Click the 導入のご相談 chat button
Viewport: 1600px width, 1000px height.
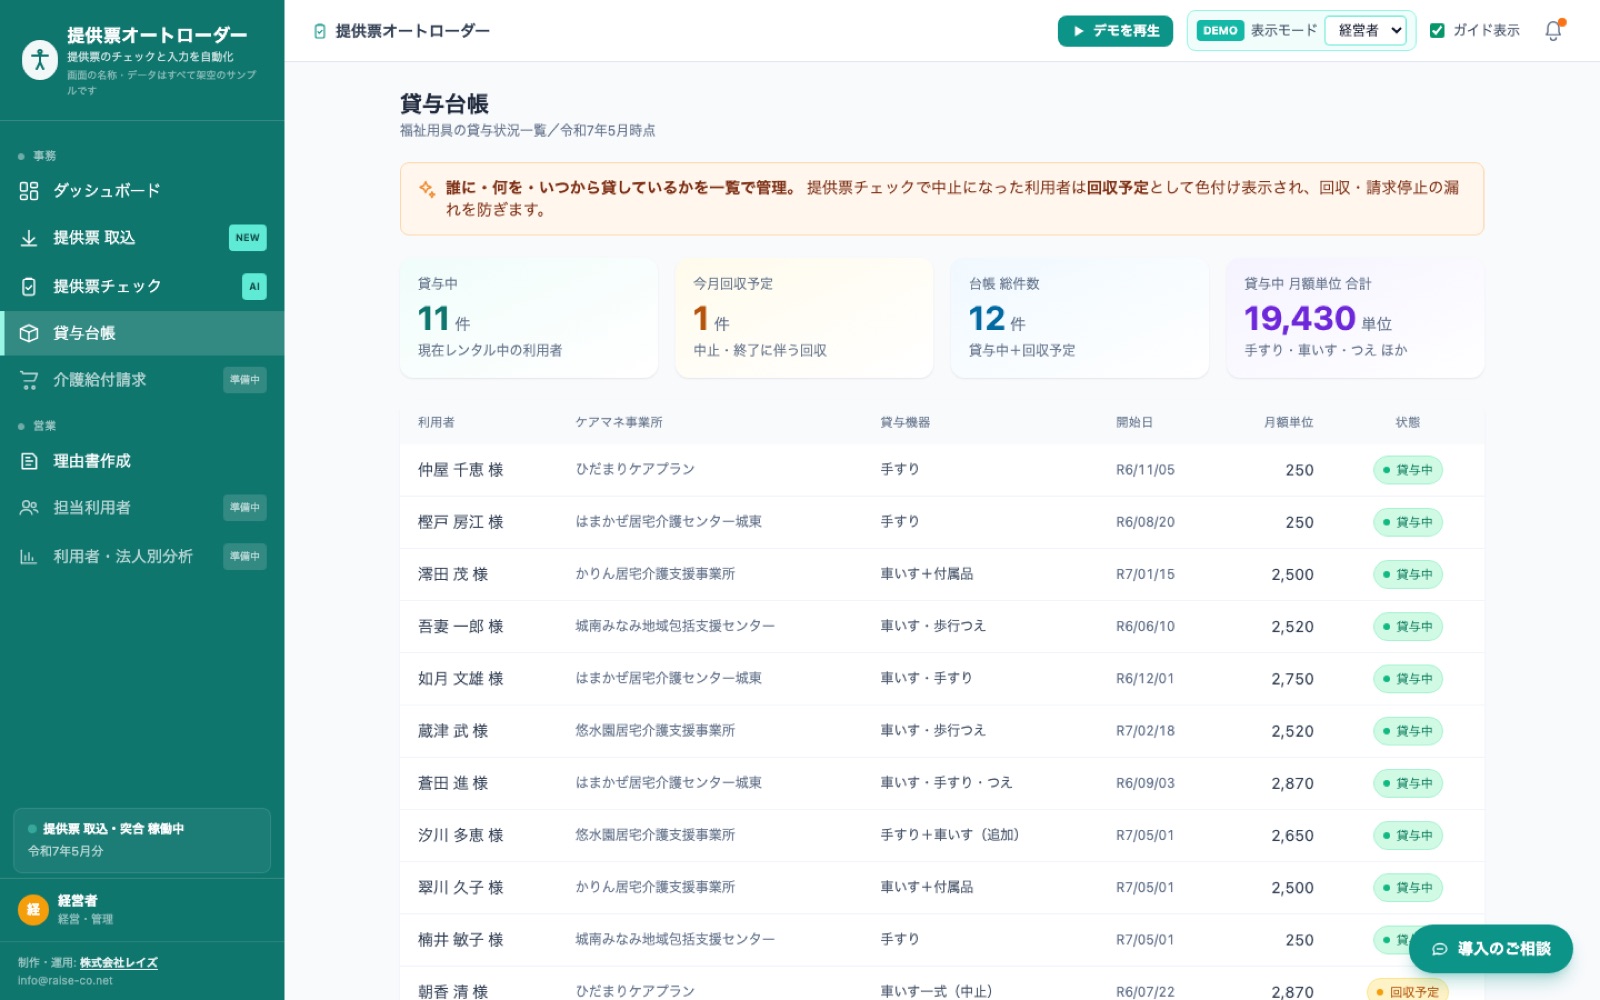coord(1490,949)
